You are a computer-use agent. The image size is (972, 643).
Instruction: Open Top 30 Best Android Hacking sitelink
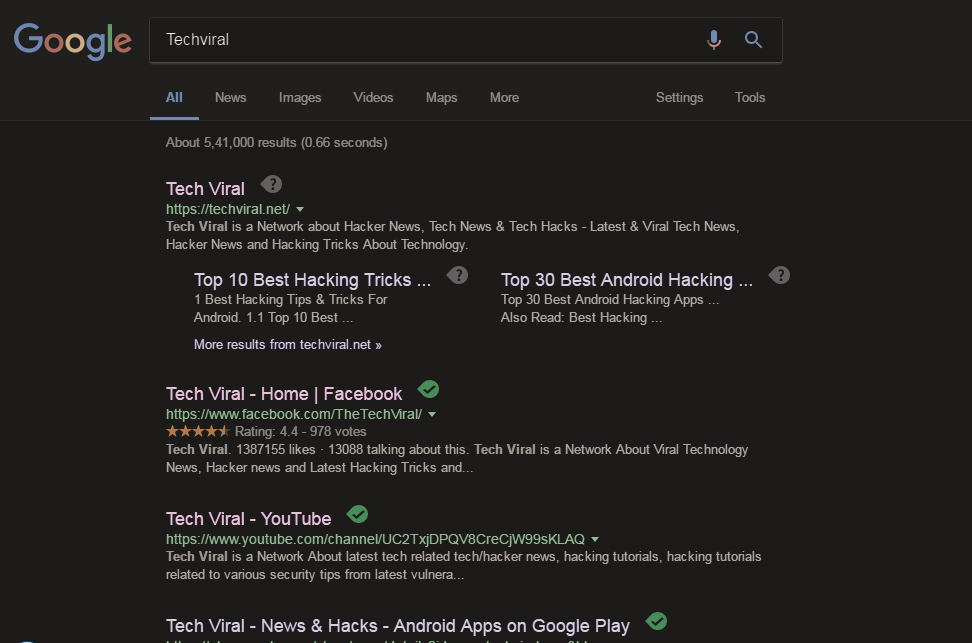click(x=627, y=280)
